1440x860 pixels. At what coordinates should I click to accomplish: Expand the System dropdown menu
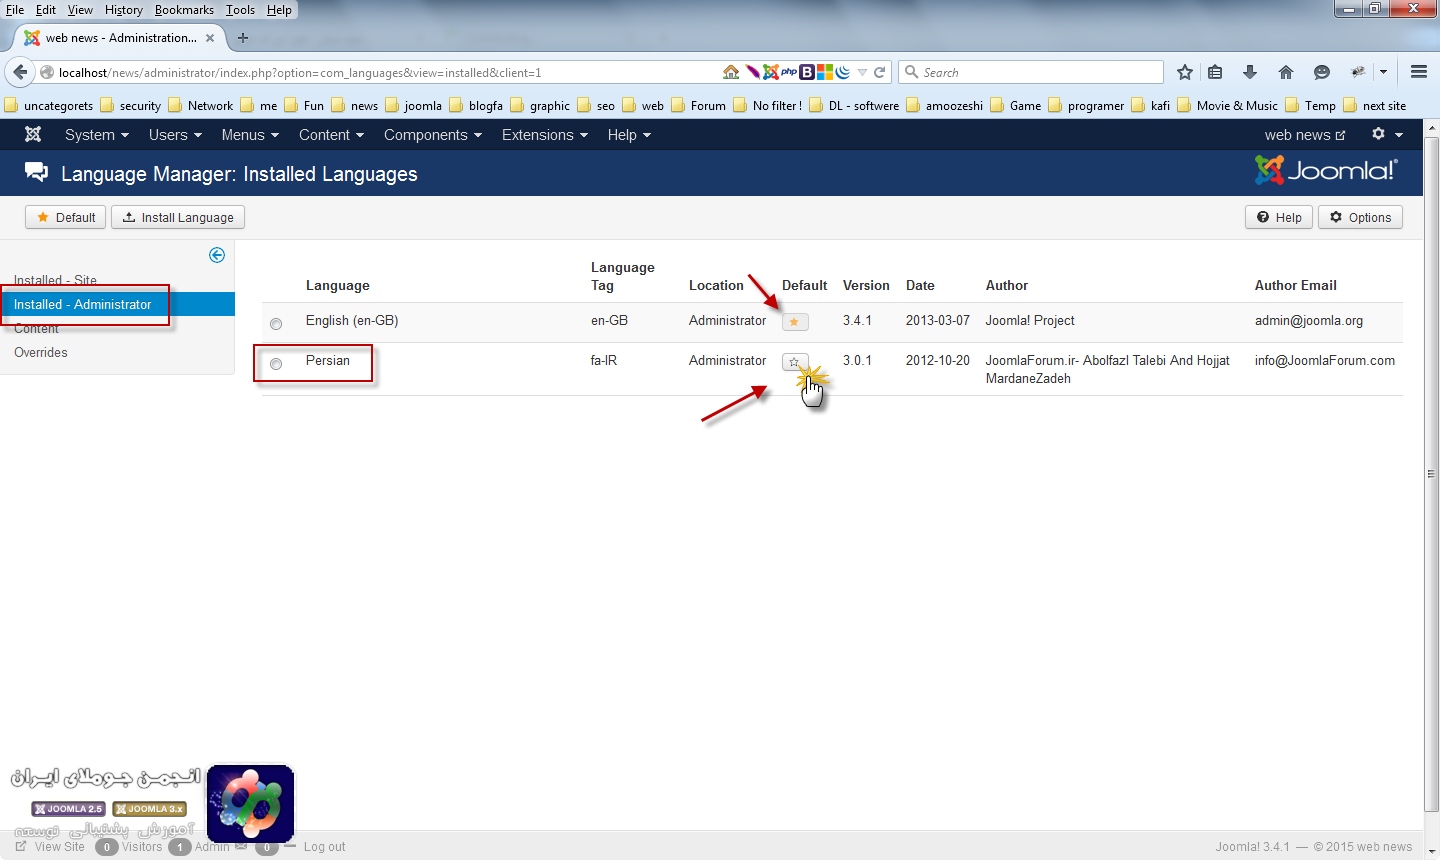point(96,135)
